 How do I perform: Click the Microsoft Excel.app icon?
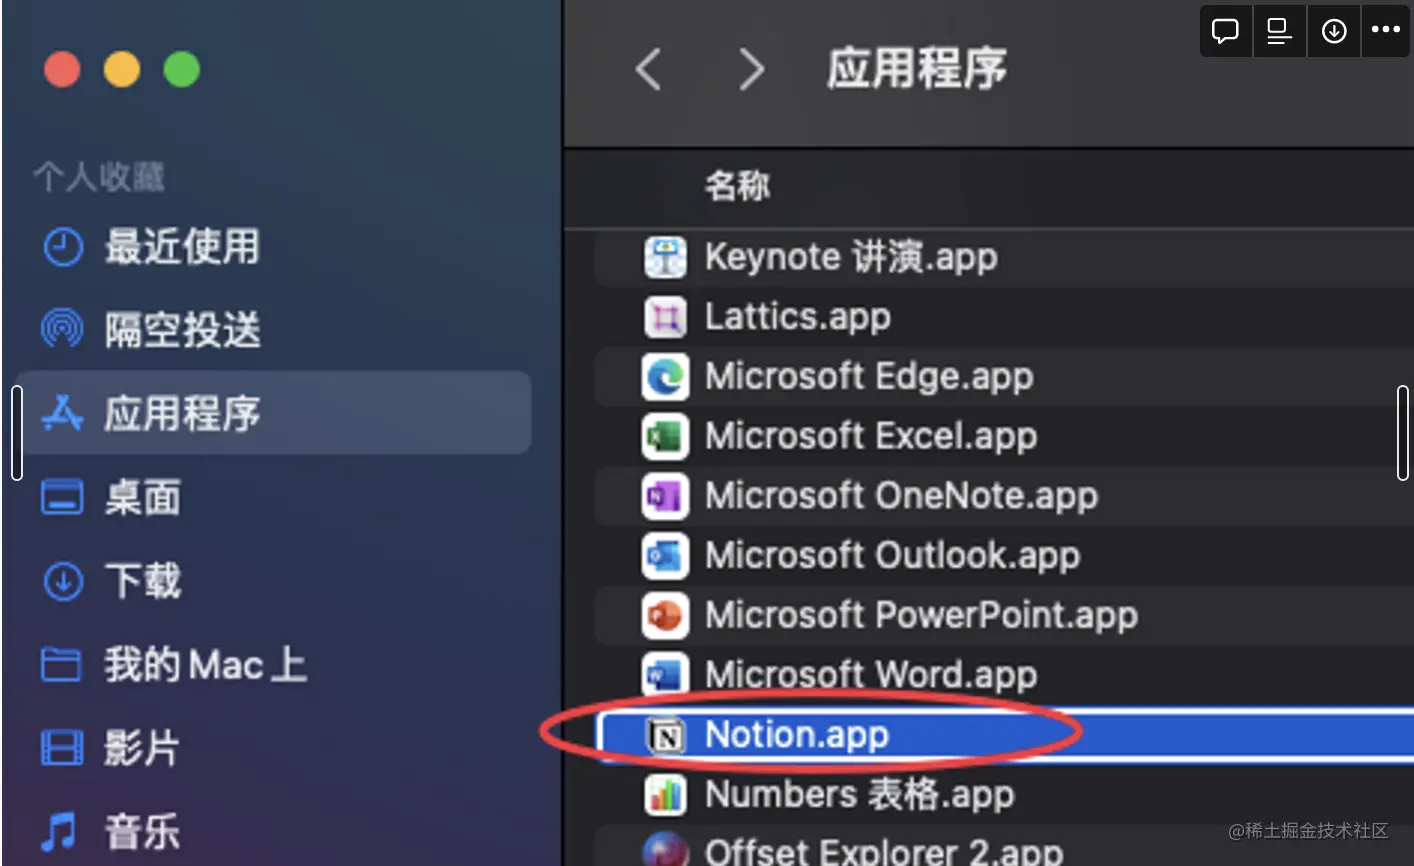pos(665,437)
